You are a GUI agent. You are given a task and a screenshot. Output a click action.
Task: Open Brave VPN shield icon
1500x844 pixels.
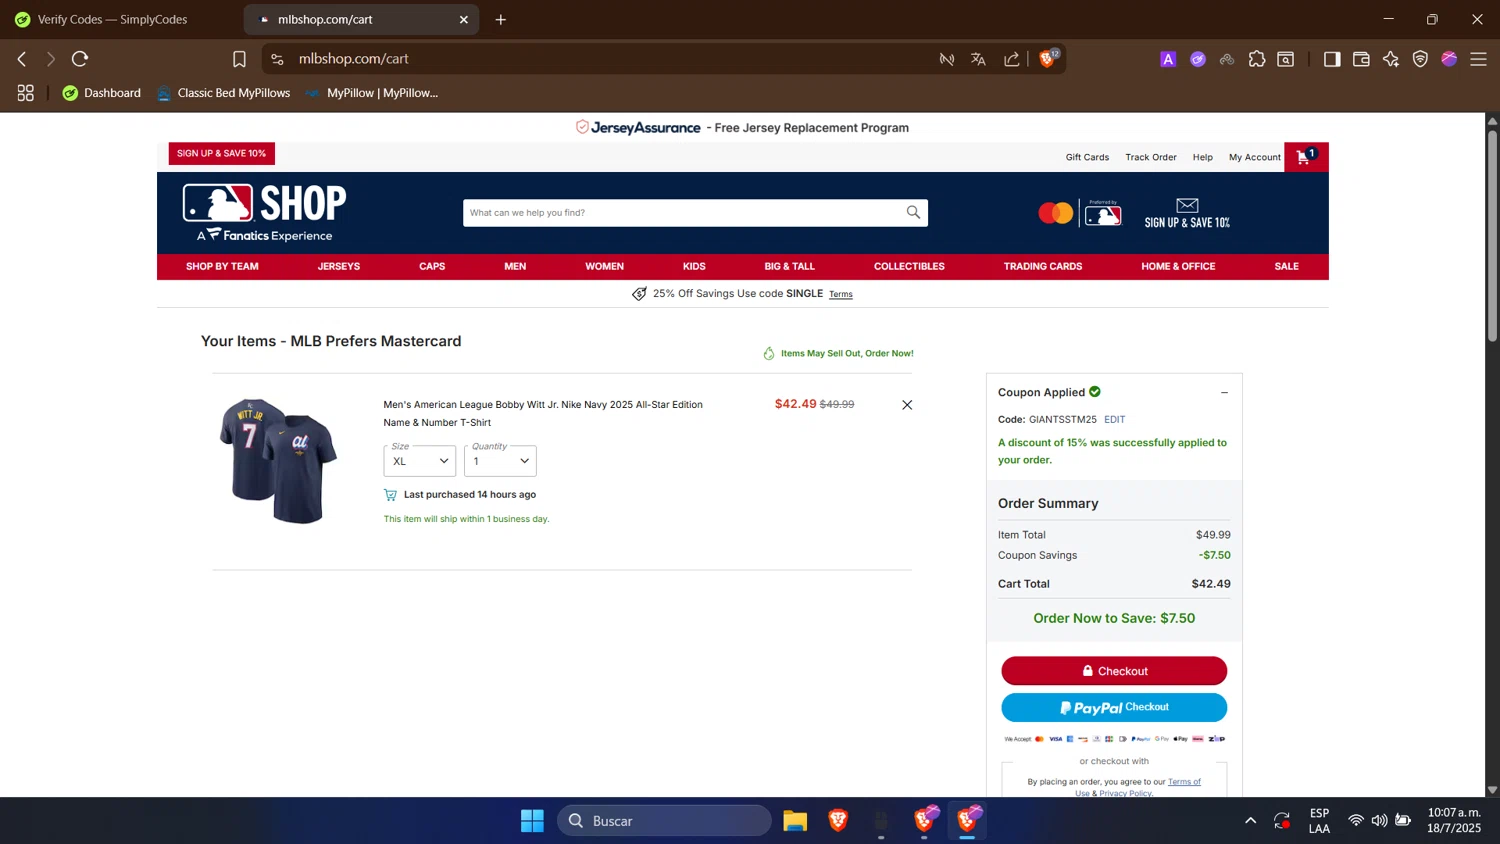pos(1420,59)
